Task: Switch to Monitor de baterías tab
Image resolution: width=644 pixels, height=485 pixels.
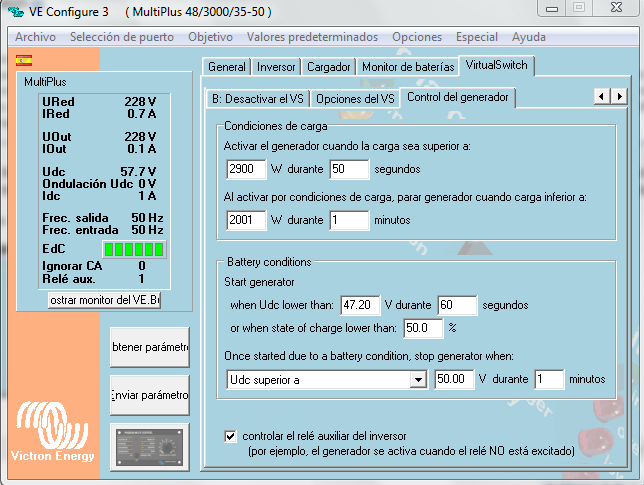Action: pos(408,67)
